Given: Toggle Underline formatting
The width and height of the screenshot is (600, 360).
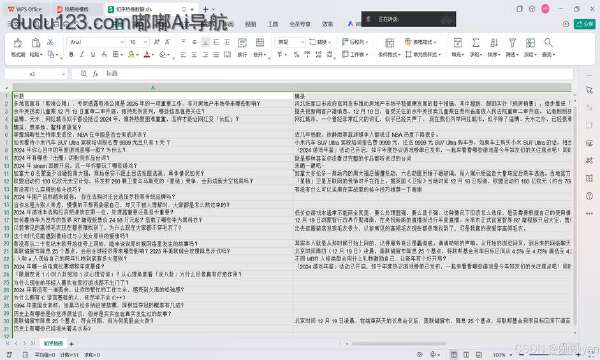Looking at the screenshot, I should [x=93, y=55].
